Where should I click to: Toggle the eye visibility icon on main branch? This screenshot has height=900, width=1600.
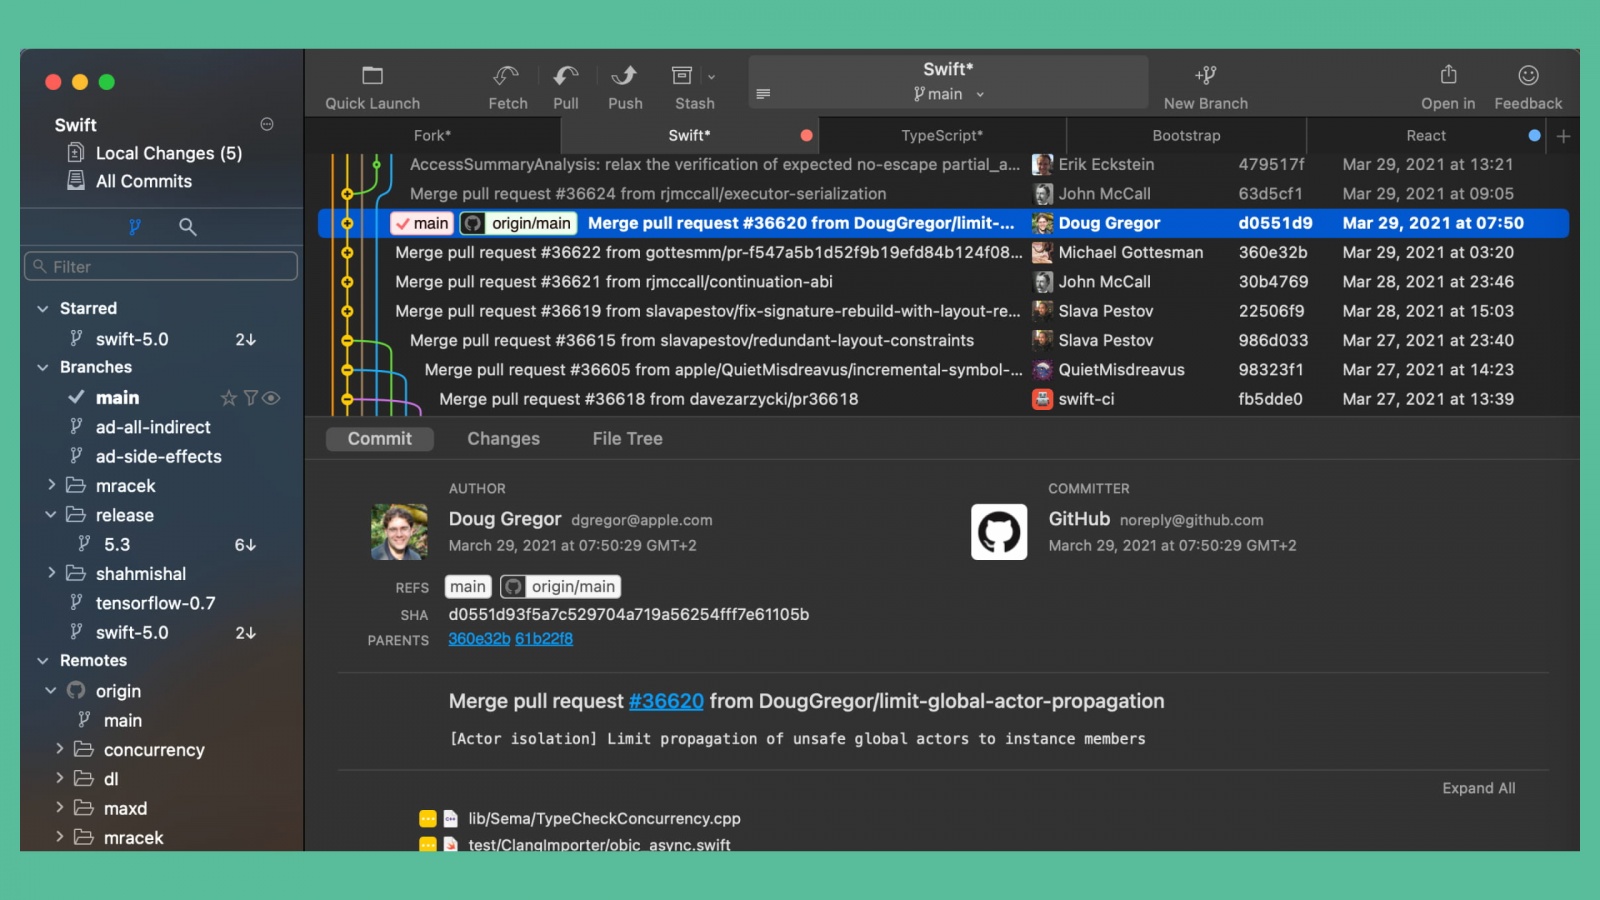click(x=271, y=397)
